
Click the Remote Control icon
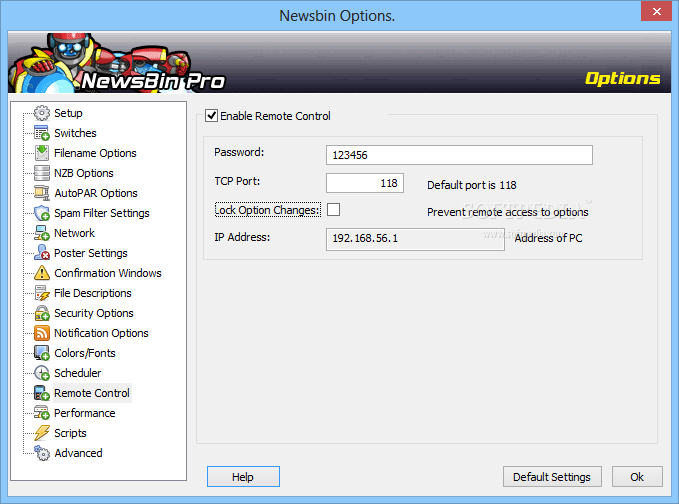click(x=42, y=393)
